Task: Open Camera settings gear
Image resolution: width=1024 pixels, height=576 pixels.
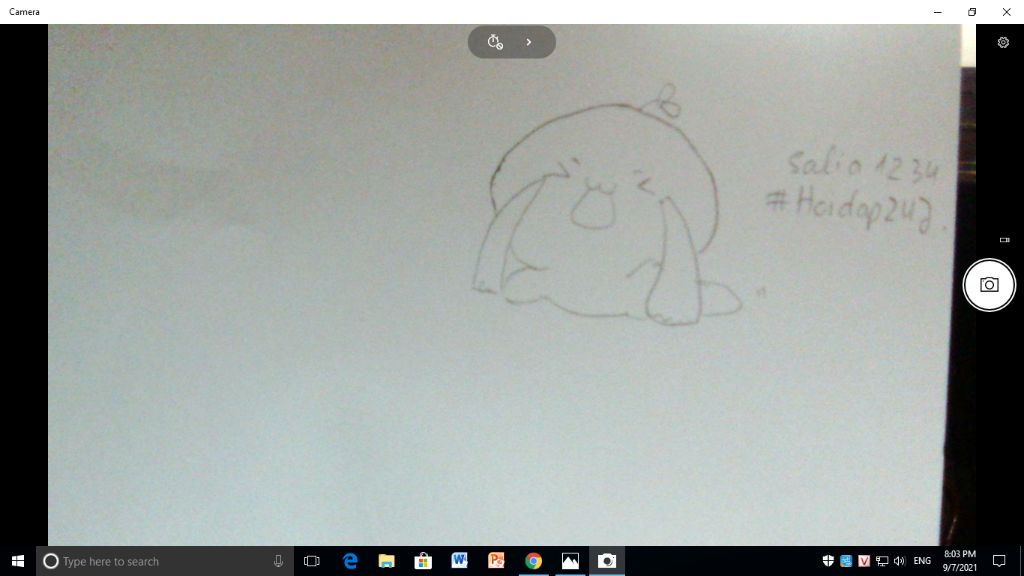Action: pos(1003,42)
